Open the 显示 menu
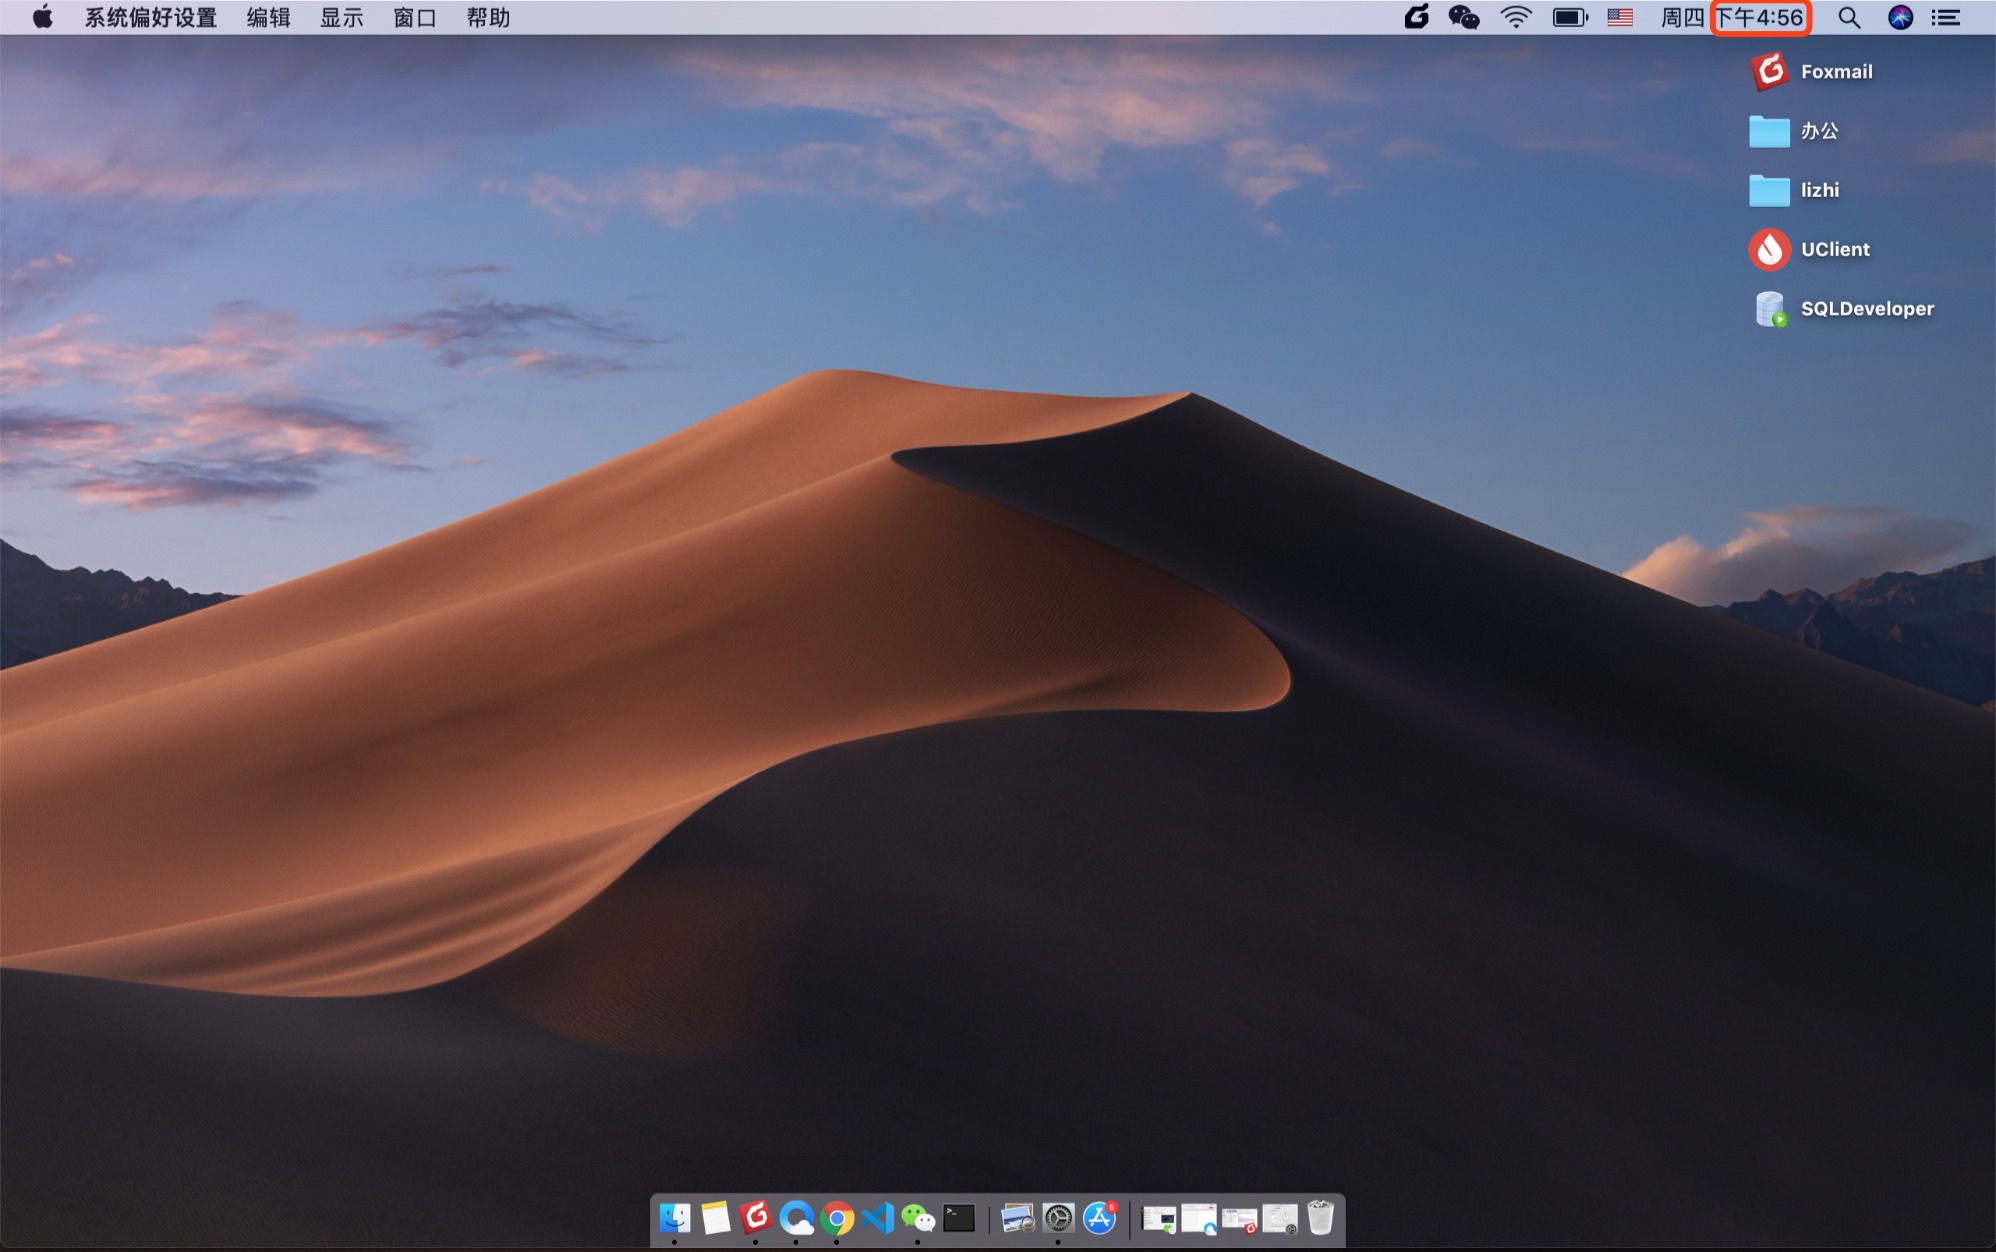The width and height of the screenshot is (1996, 1252). 341,17
